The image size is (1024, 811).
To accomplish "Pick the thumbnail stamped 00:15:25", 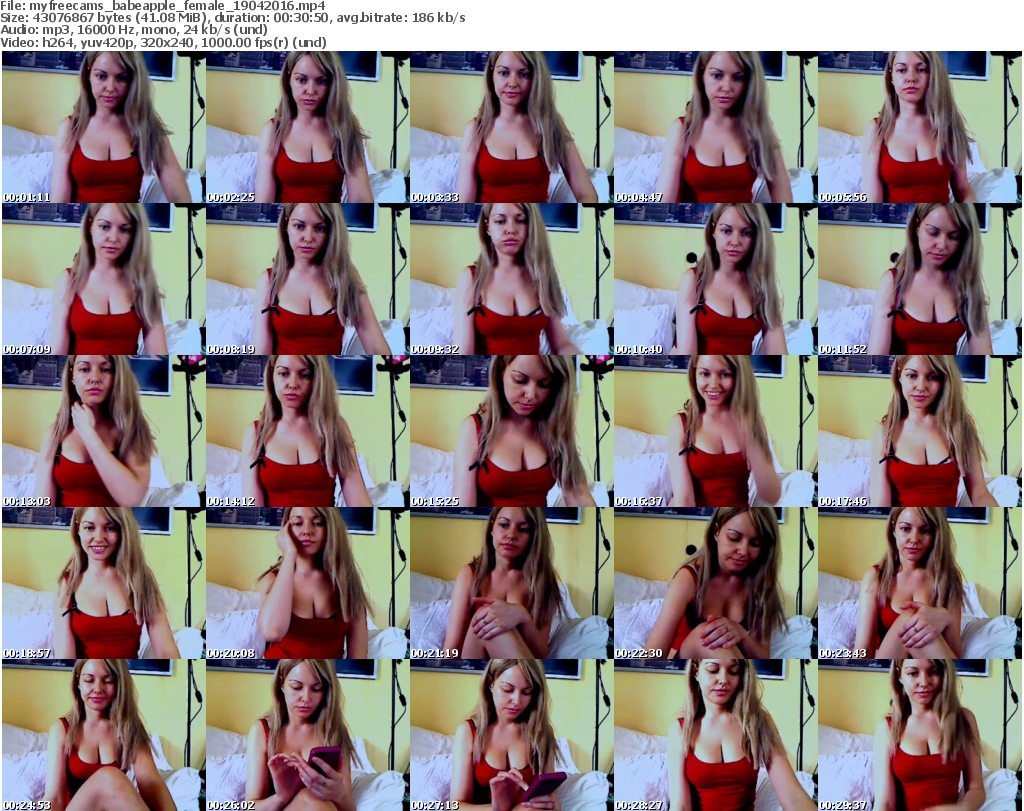I will 511,431.
